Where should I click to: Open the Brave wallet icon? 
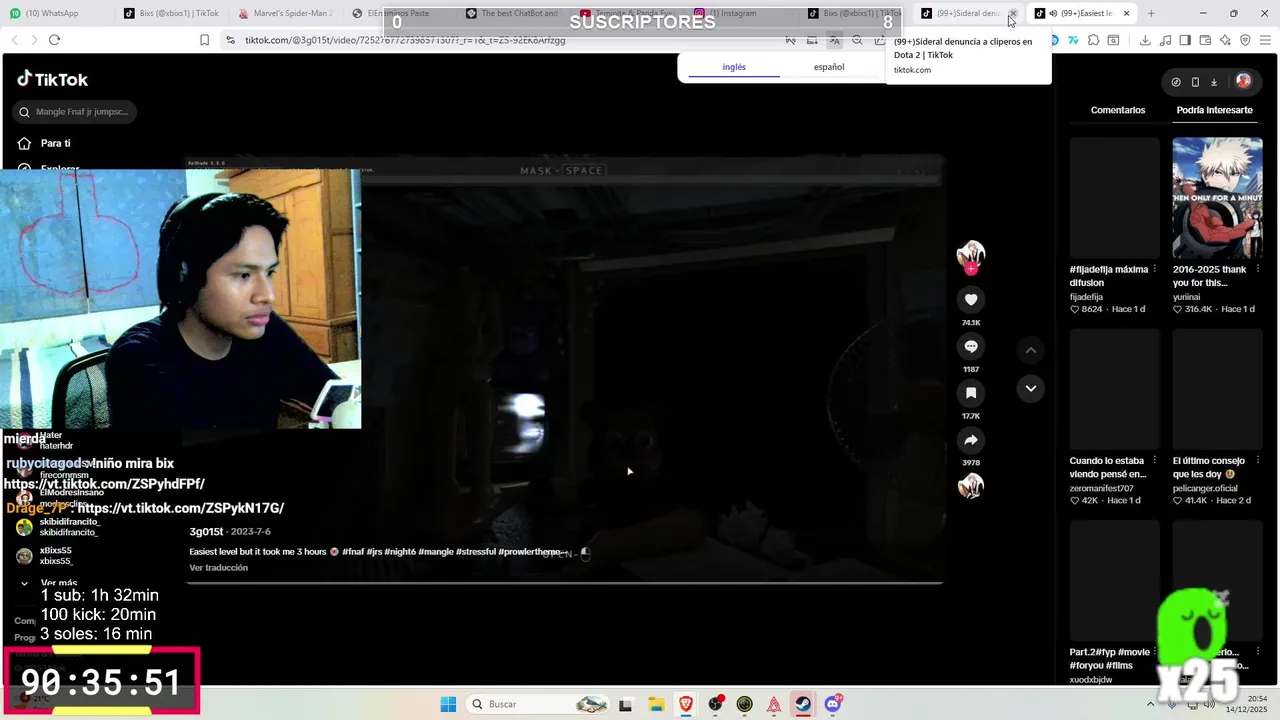[x=1205, y=40]
